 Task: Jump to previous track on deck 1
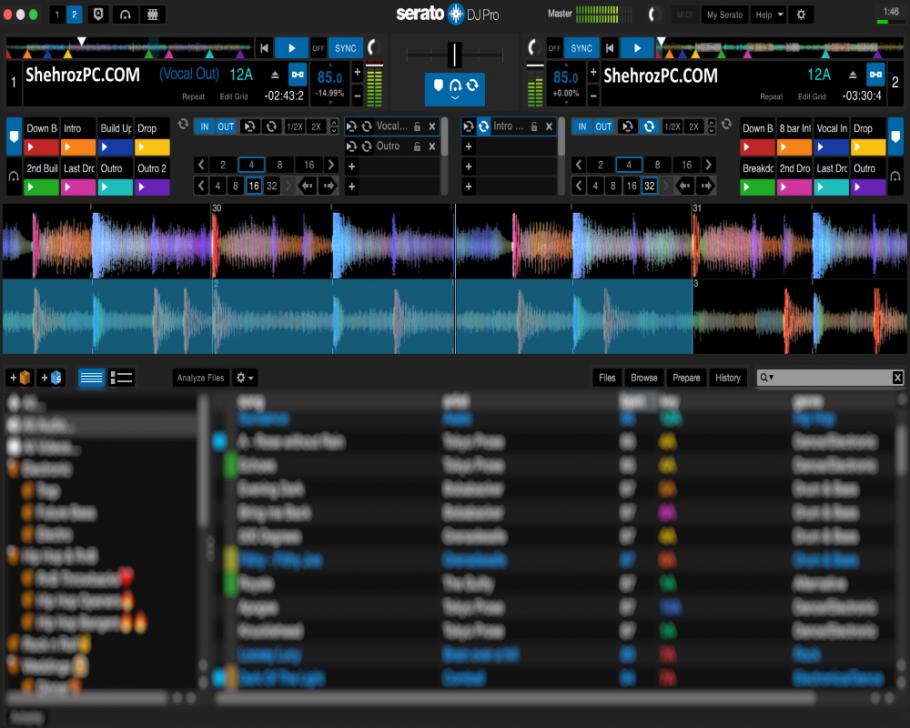point(264,48)
